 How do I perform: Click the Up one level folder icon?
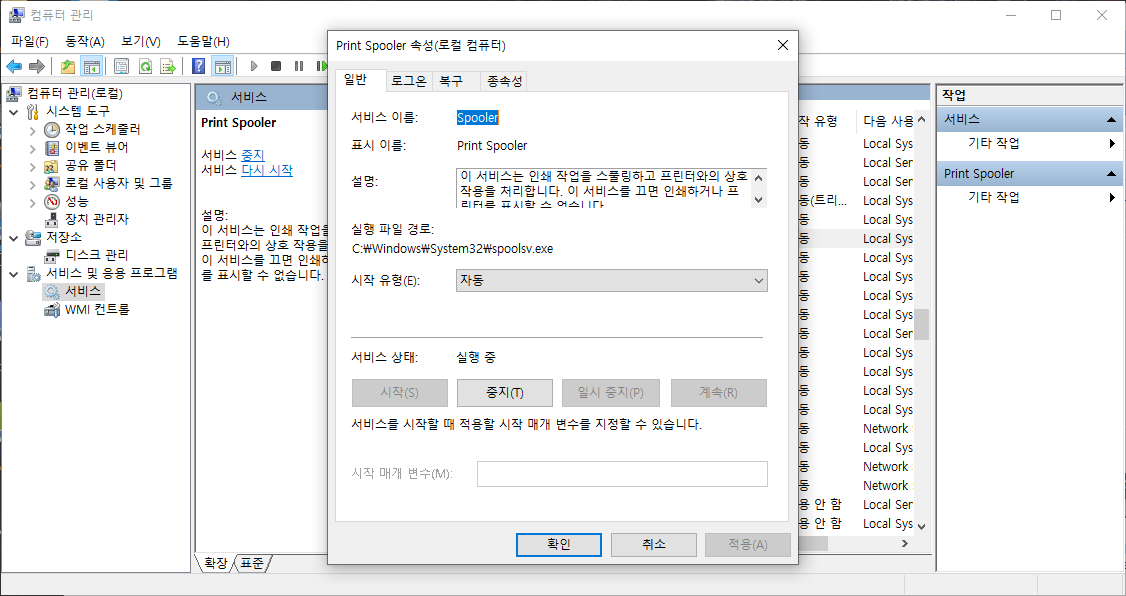click(x=68, y=67)
